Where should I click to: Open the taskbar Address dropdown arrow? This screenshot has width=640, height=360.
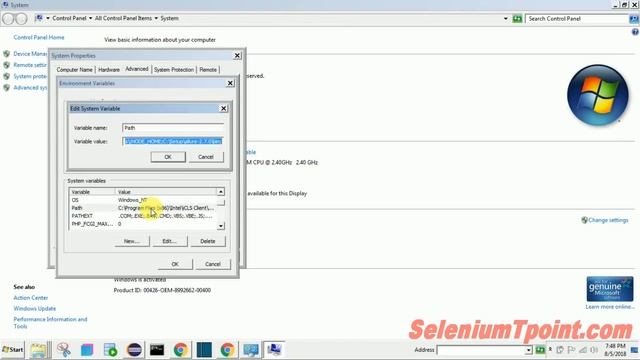[529, 350]
